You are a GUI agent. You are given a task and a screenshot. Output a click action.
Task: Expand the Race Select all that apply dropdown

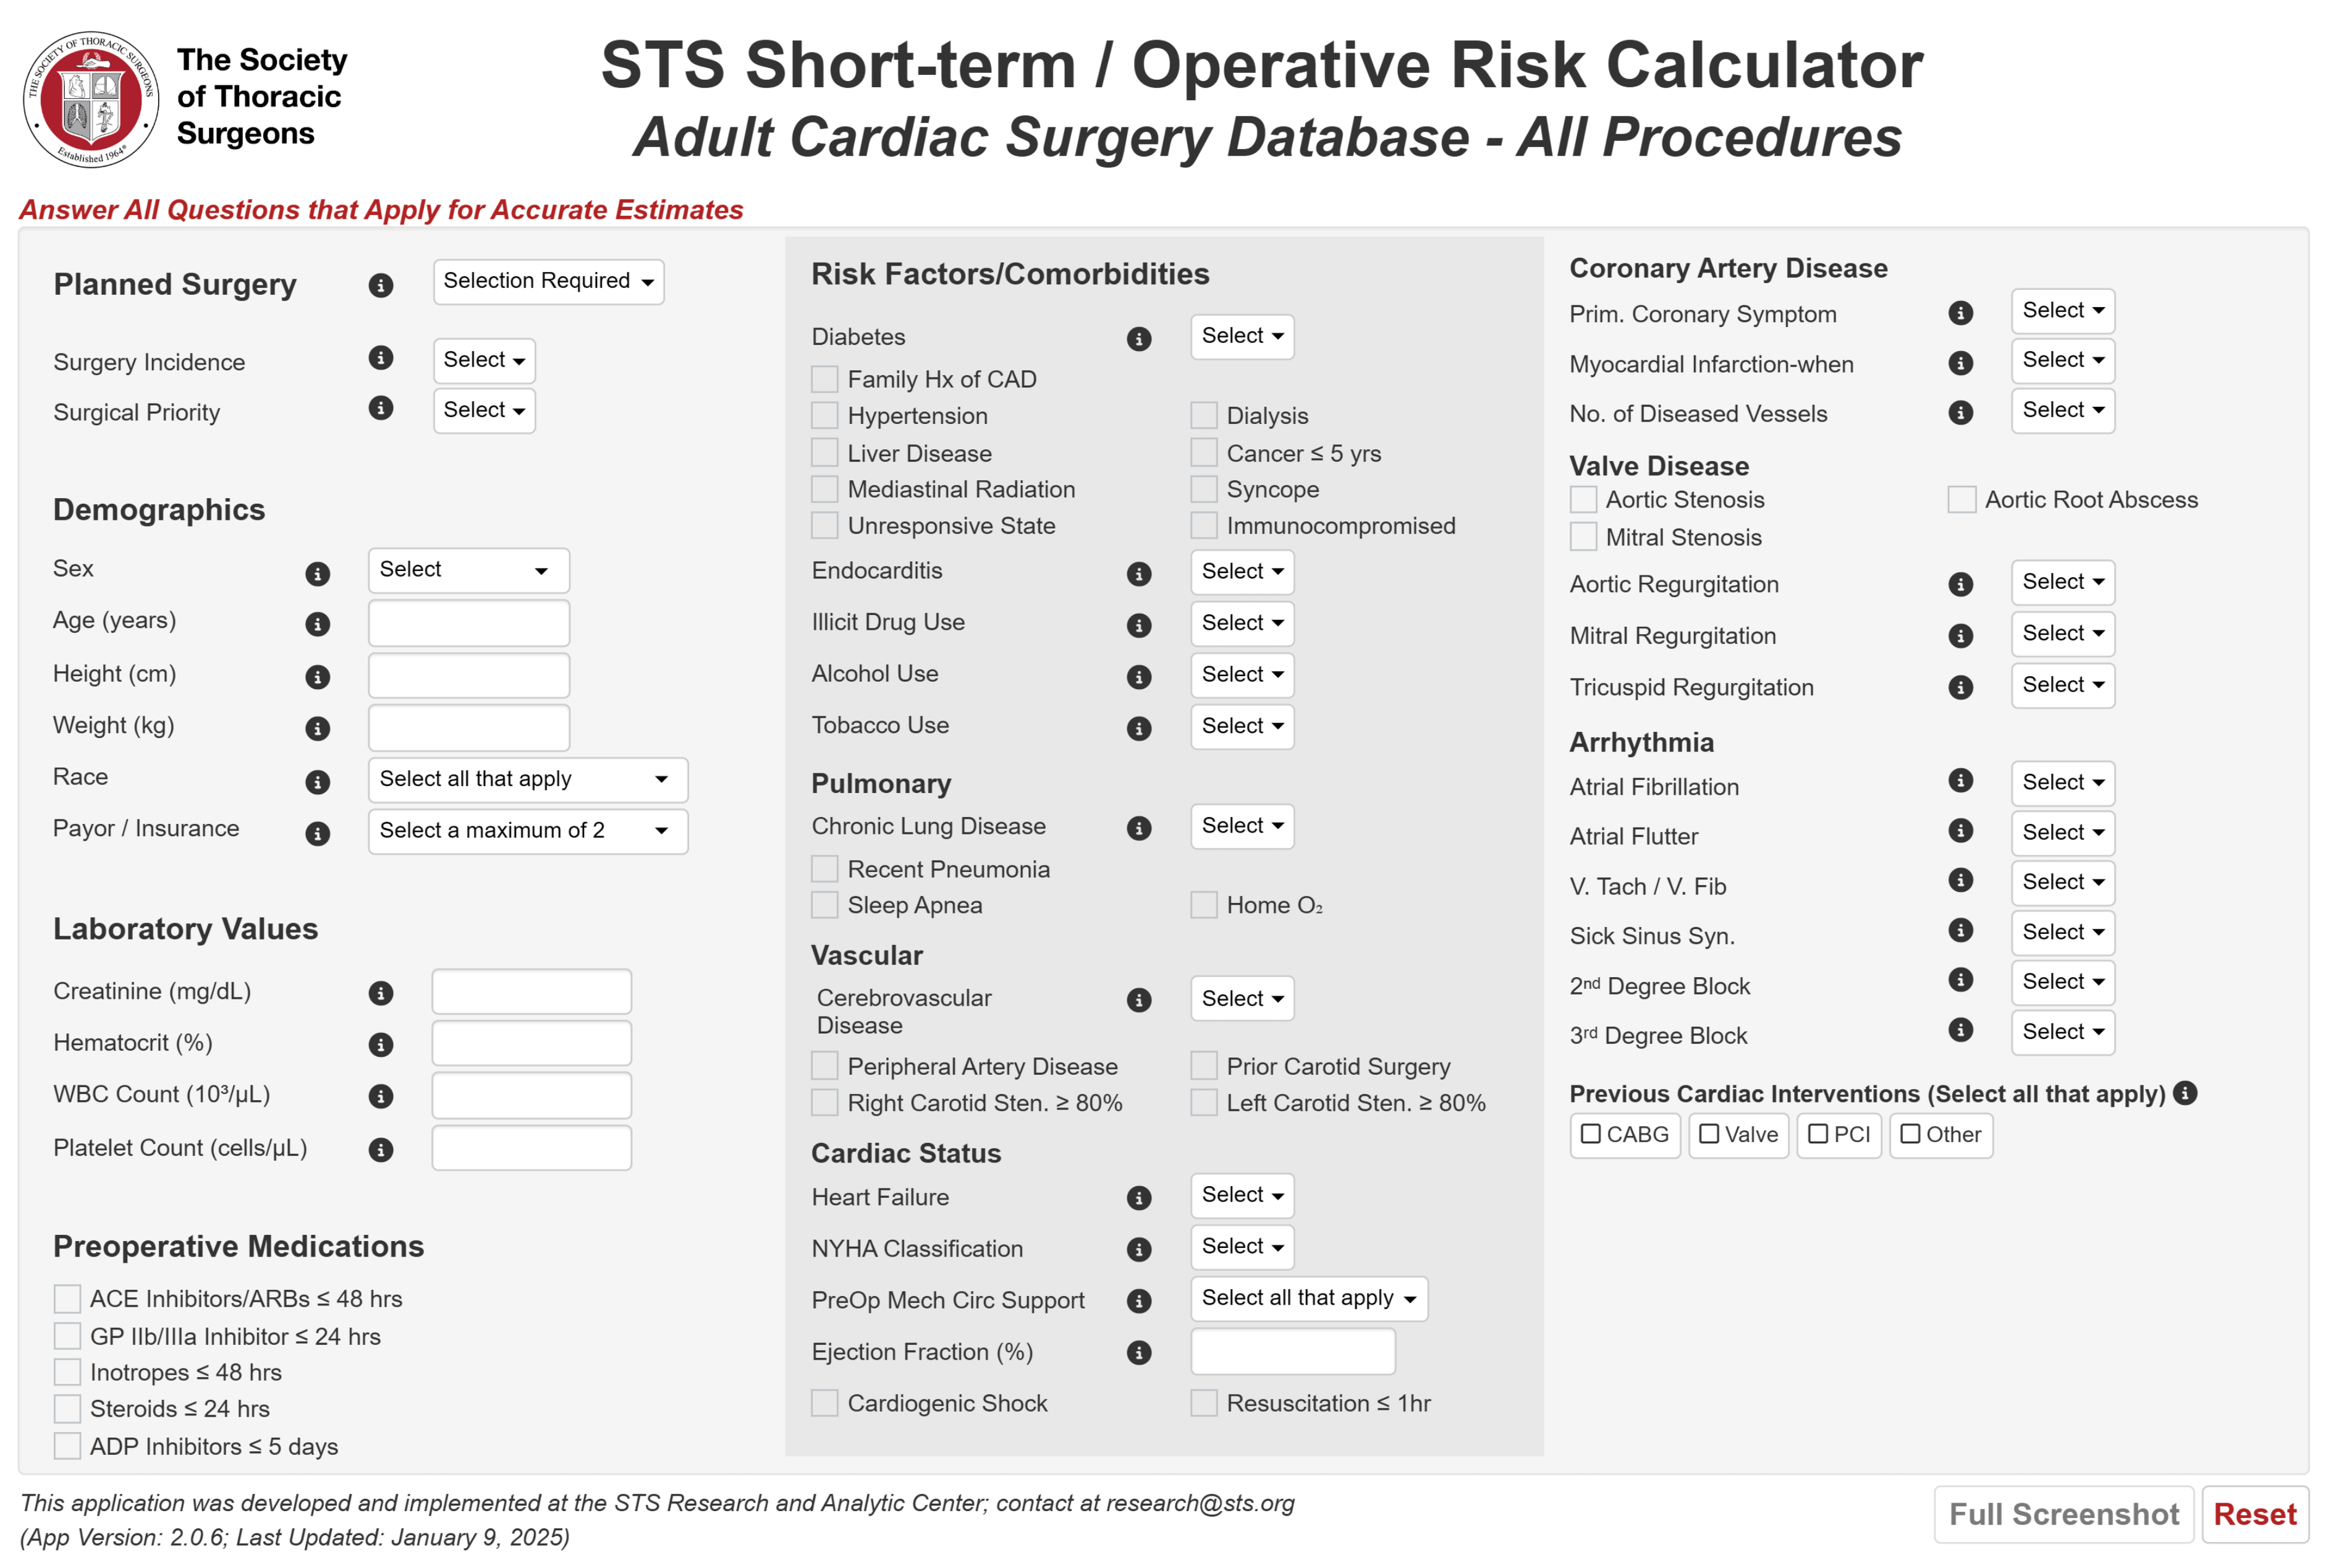(527, 779)
